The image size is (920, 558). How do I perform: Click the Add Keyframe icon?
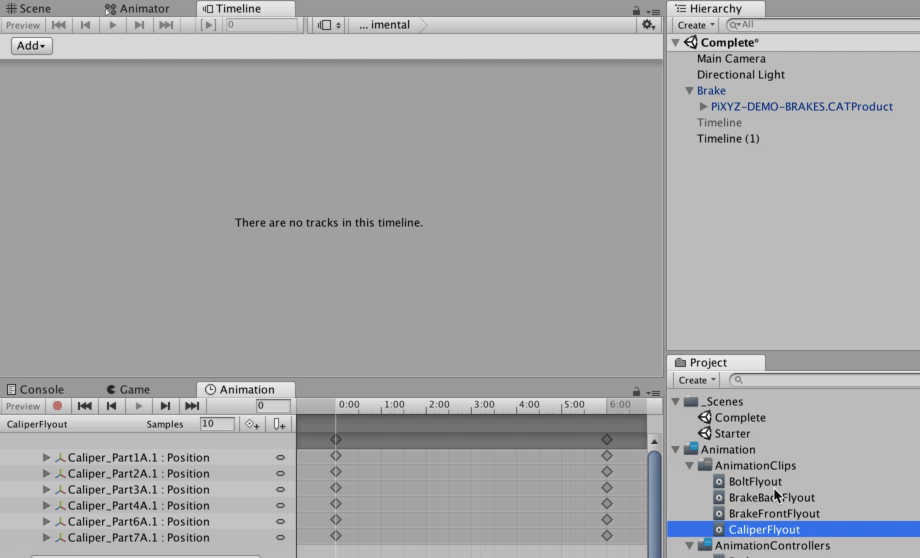(x=252, y=424)
